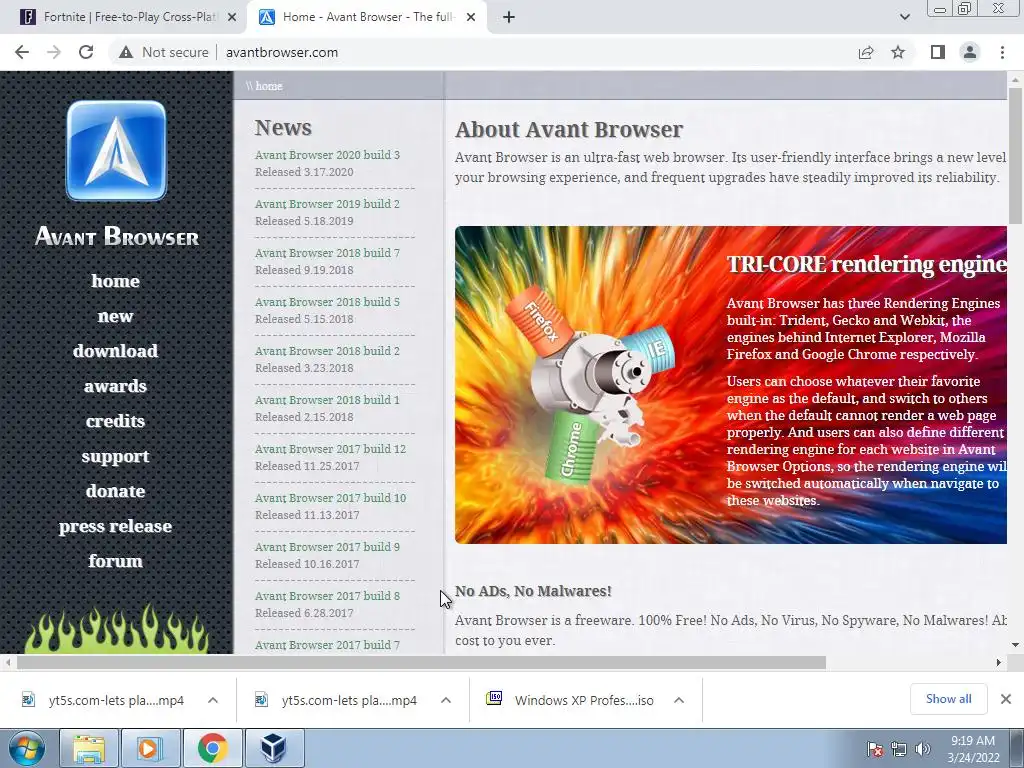Click Chrome icon in the taskbar

212,748
